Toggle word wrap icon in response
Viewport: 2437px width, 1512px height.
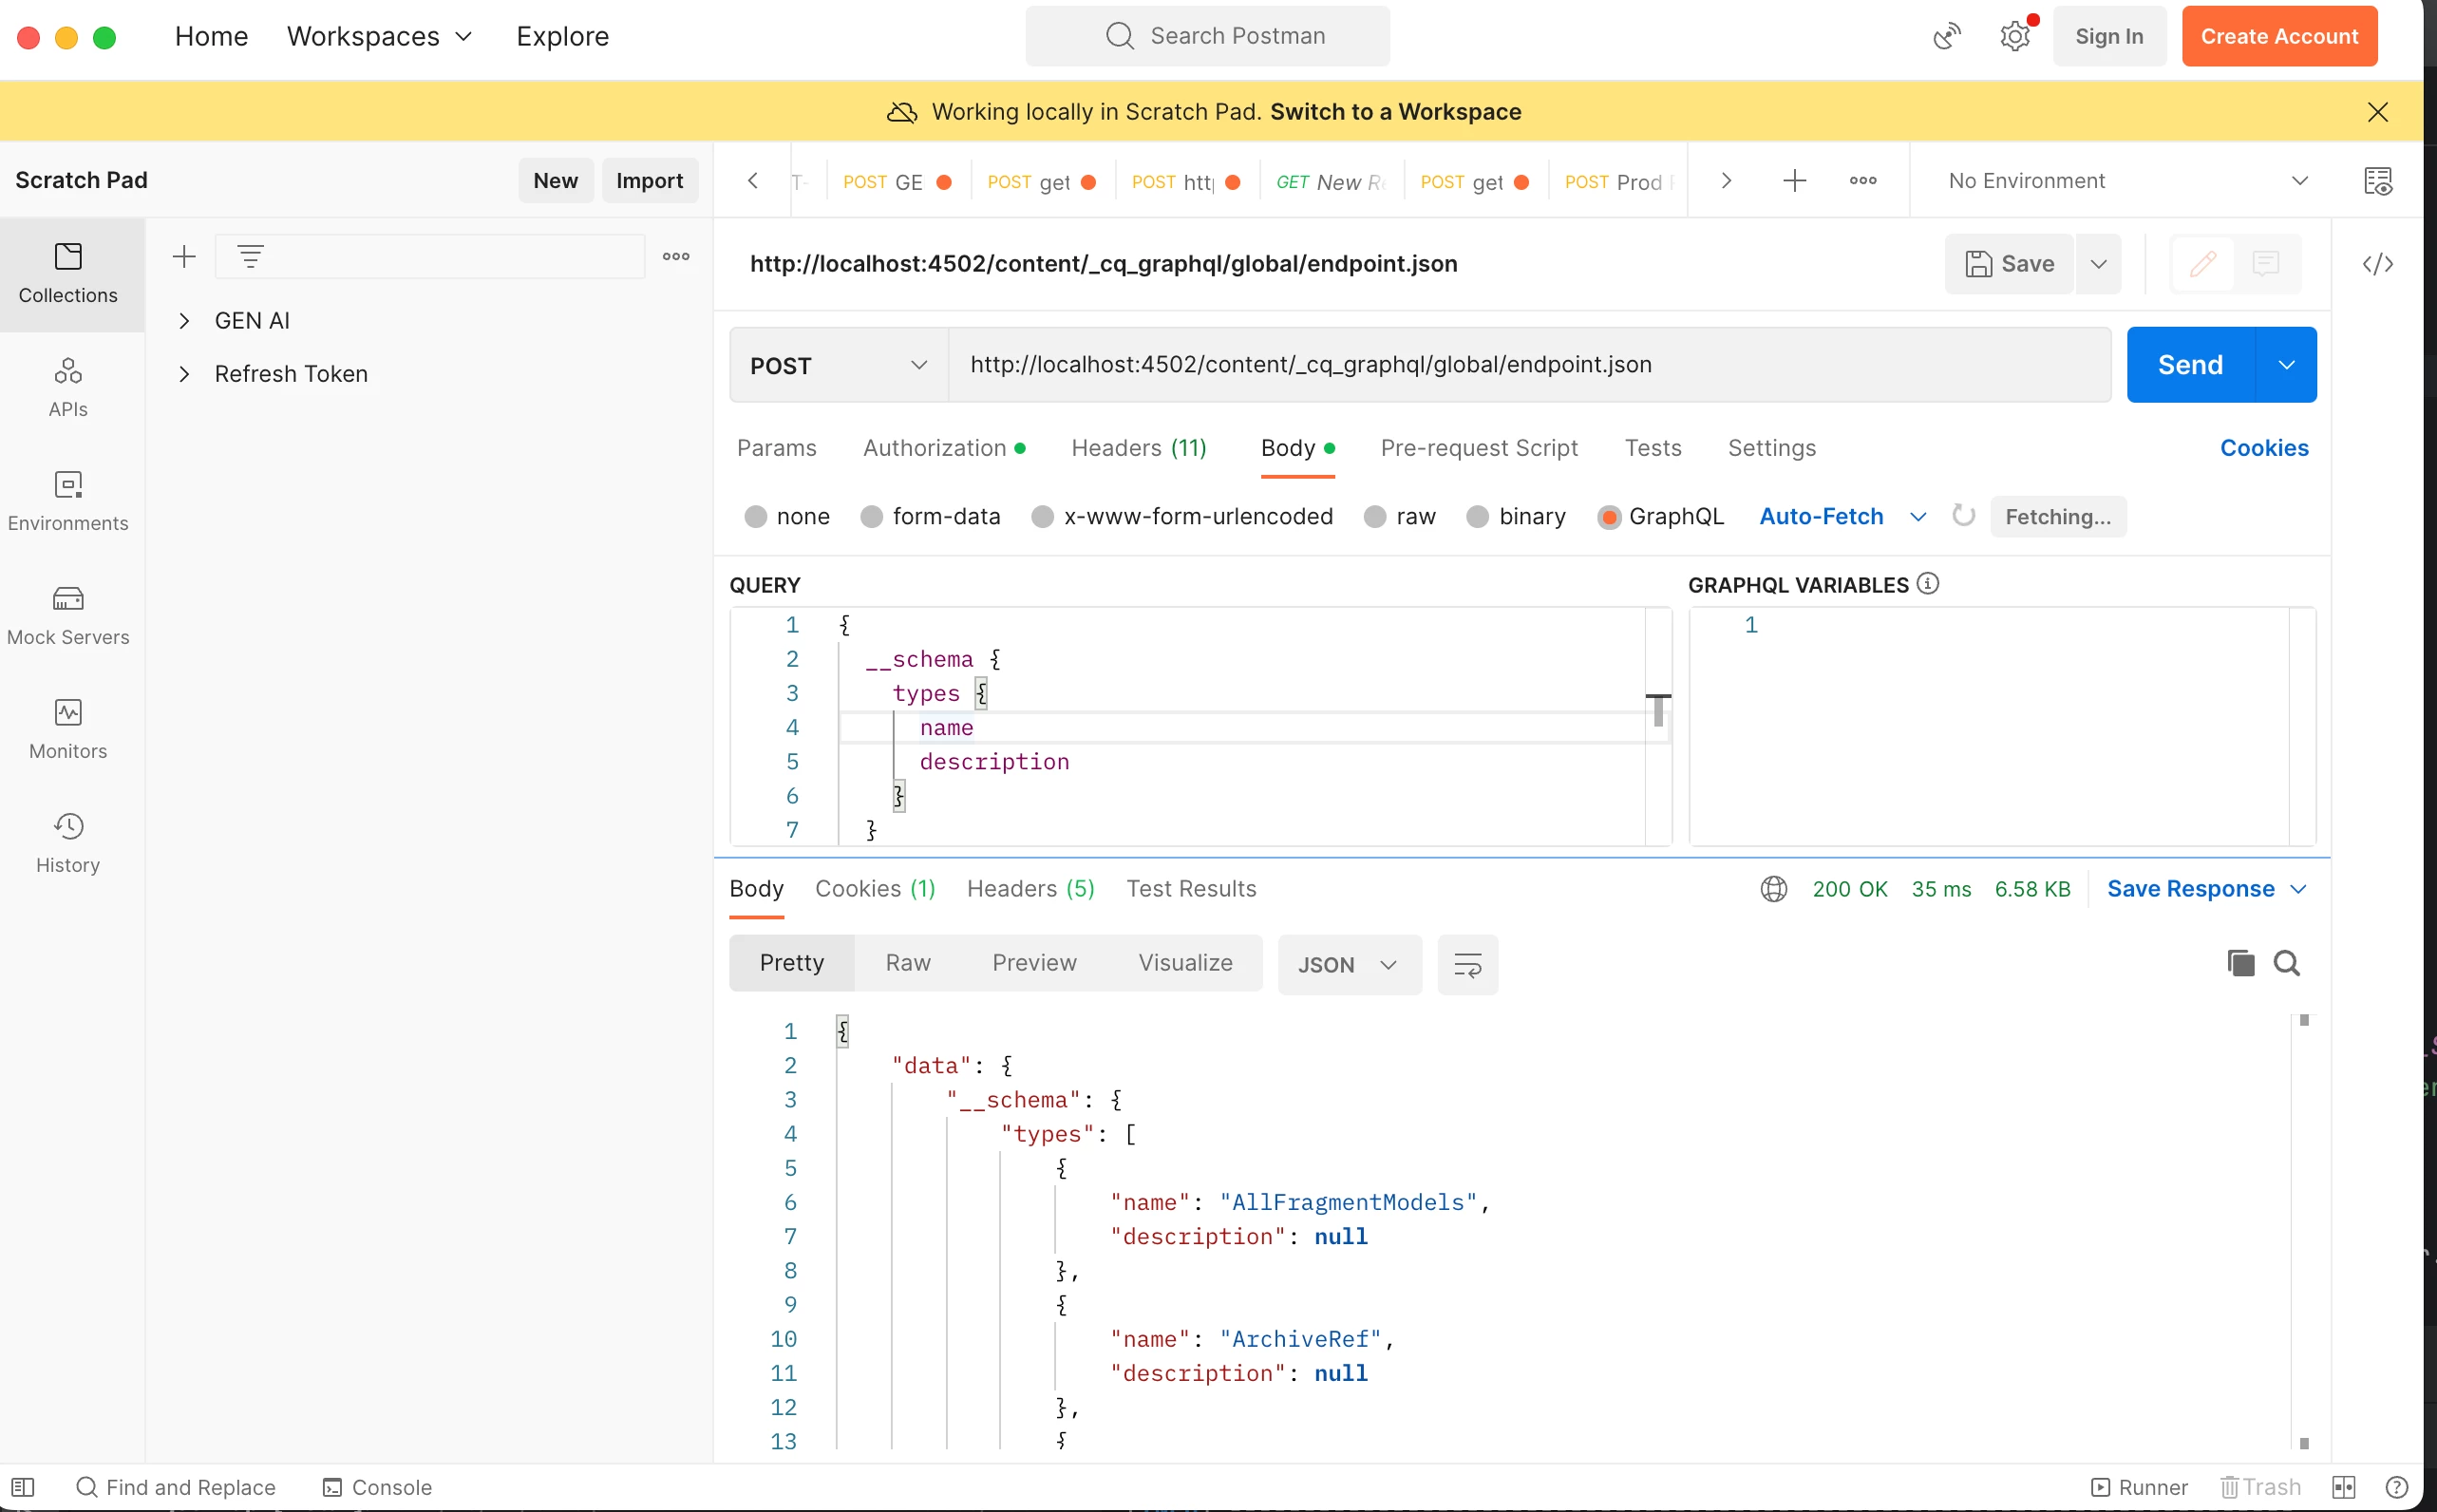click(1467, 965)
